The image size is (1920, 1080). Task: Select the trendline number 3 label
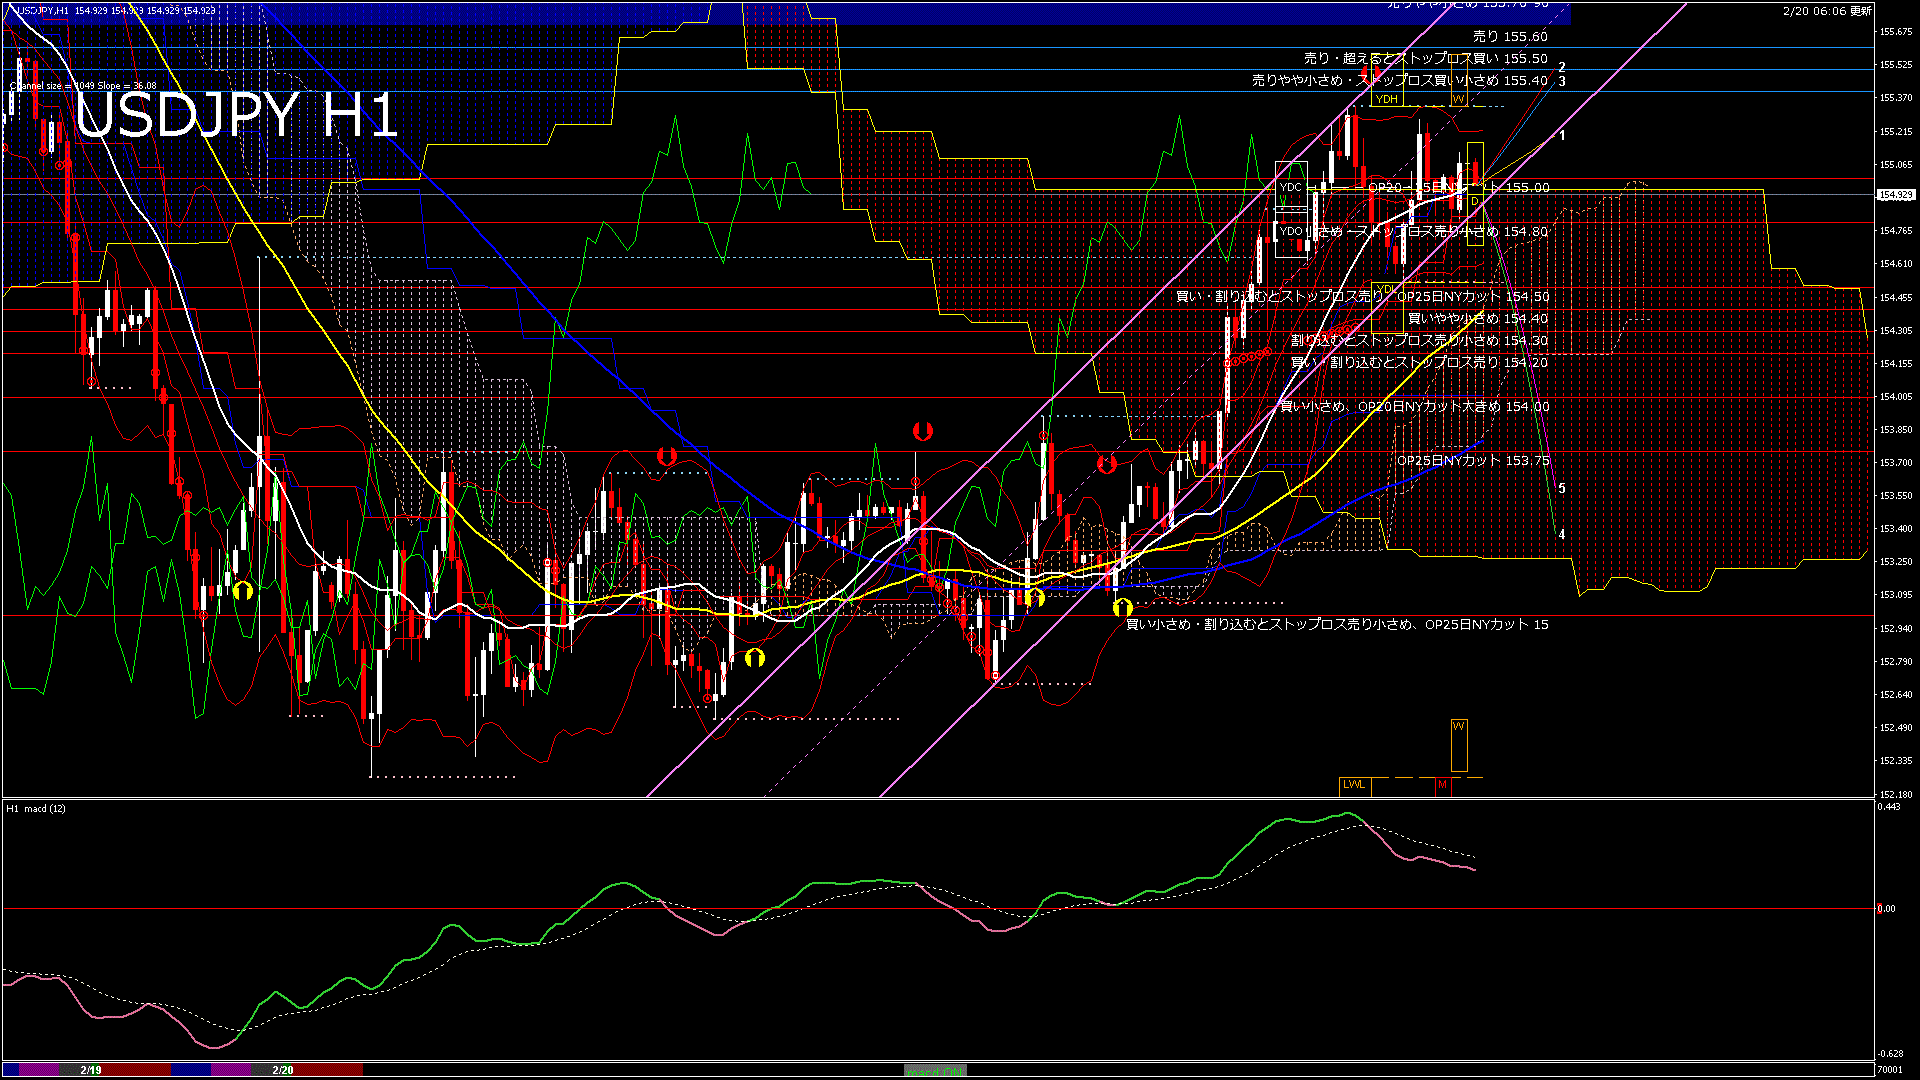(x=1560, y=82)
